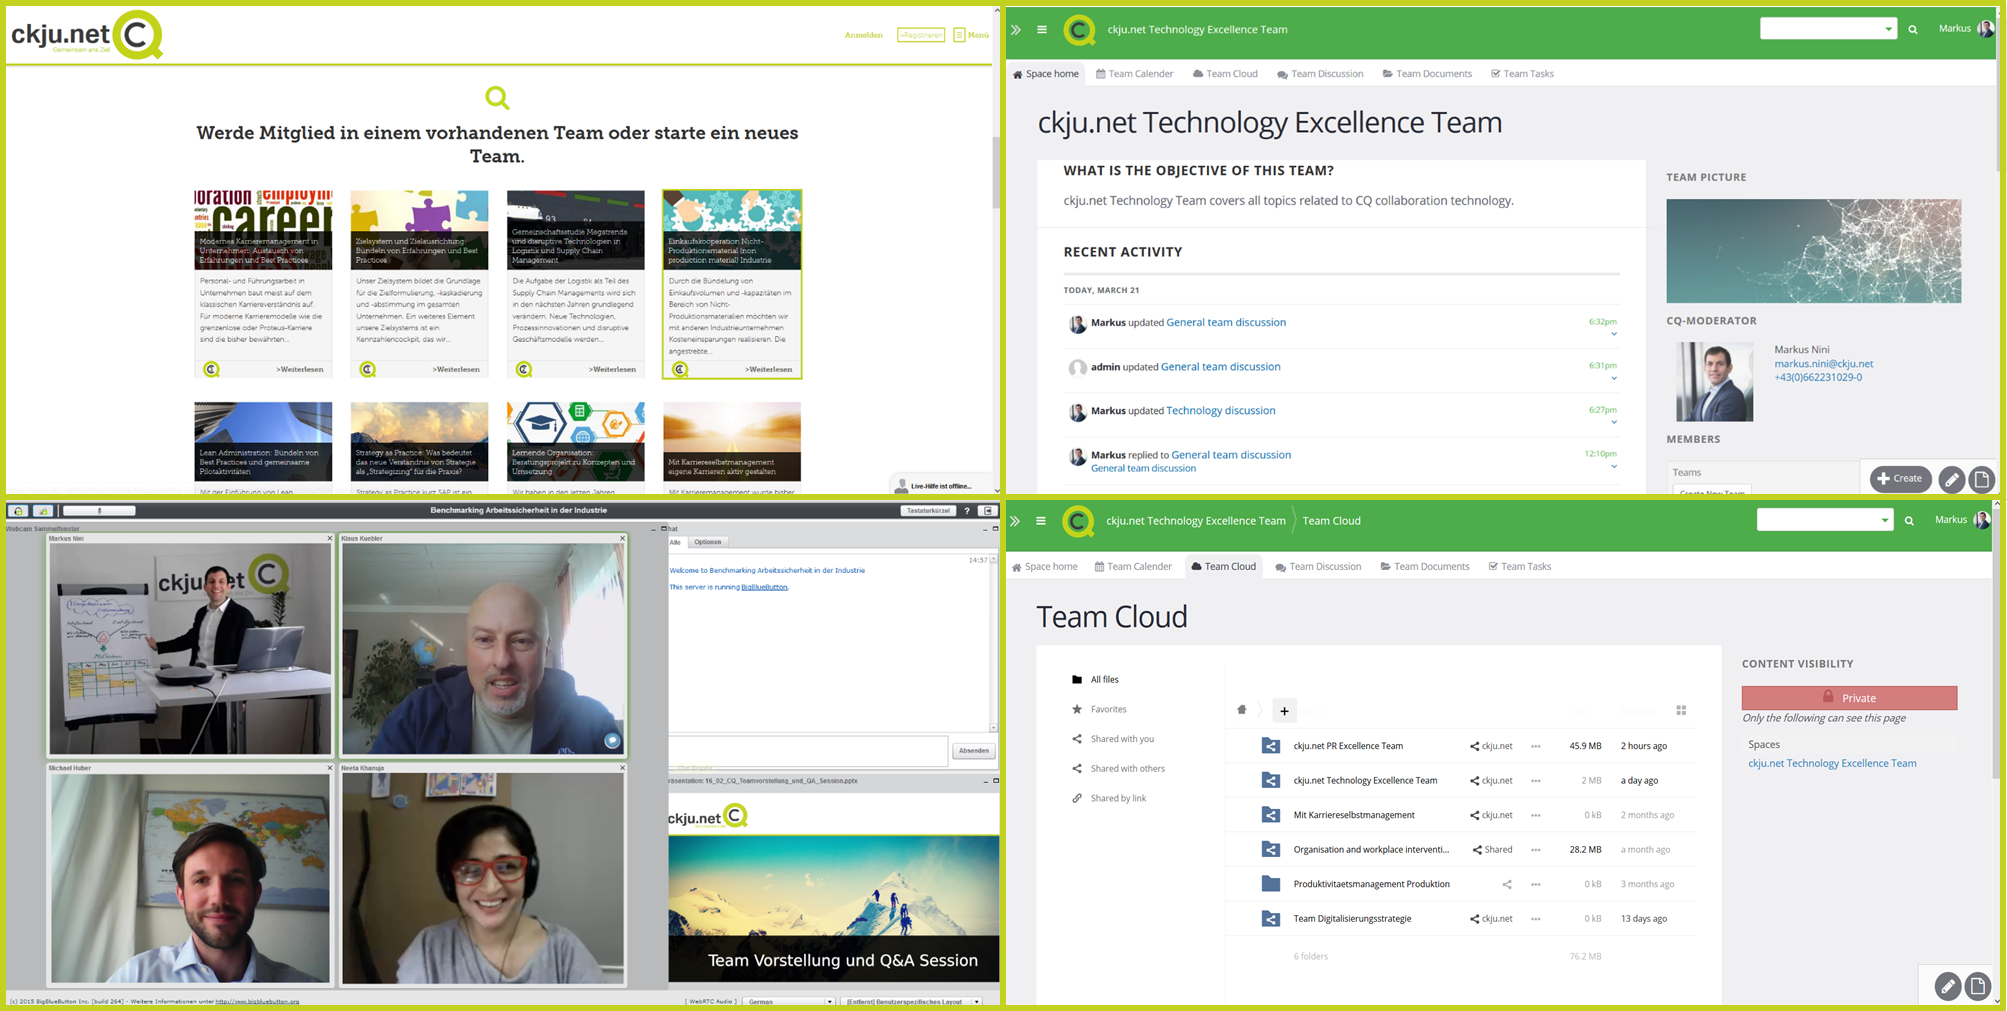Open the Technology discussion link
Screen dimensions: 2007x1011
pyautogui.click(x=1220, y=411)
